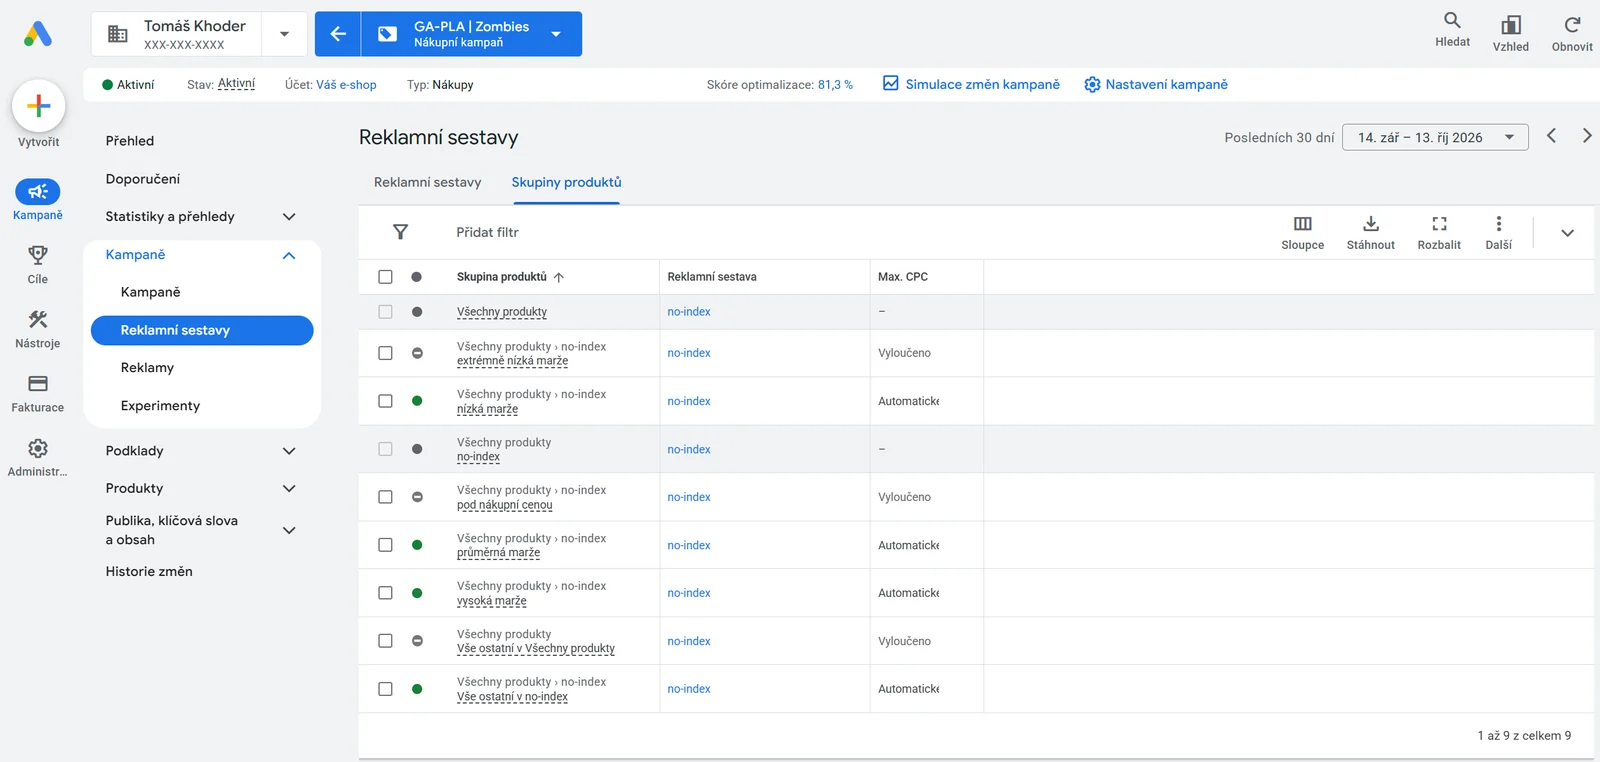The width and height of the screenshot is (1600, 762).
Task: Open Administrace gear icon
Action: click(x=38, y=448)
